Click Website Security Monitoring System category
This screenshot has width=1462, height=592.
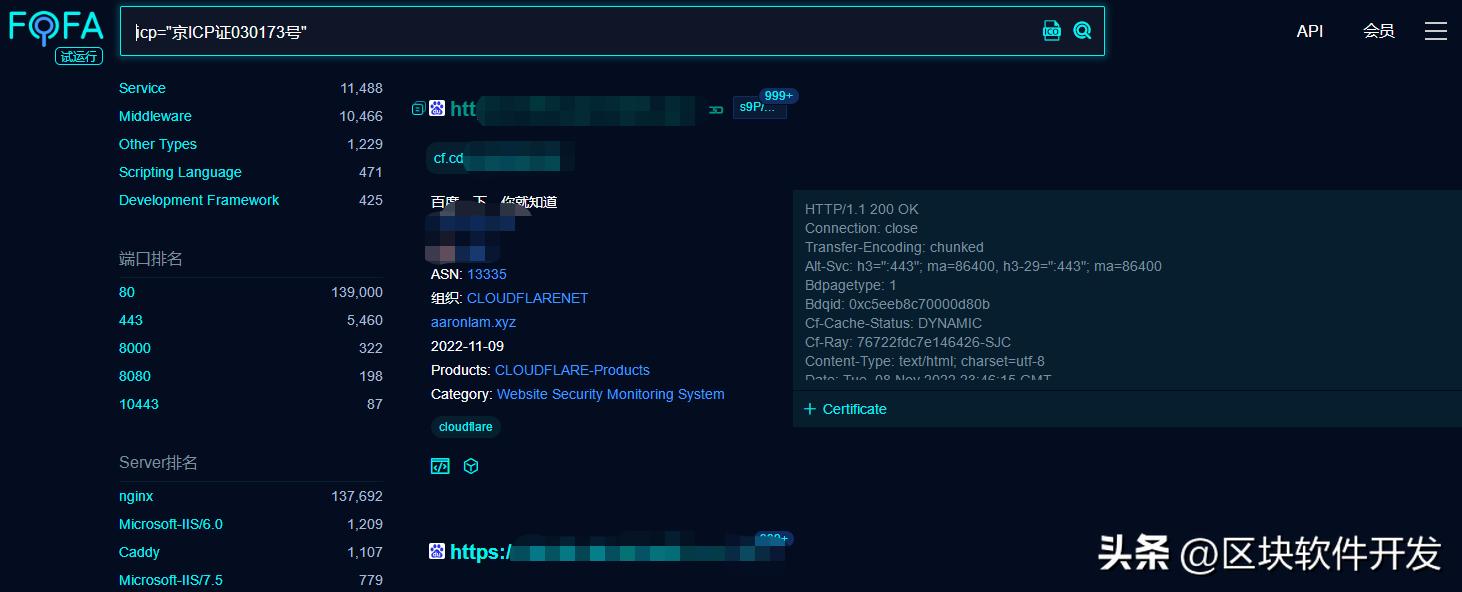coord(610,394)
